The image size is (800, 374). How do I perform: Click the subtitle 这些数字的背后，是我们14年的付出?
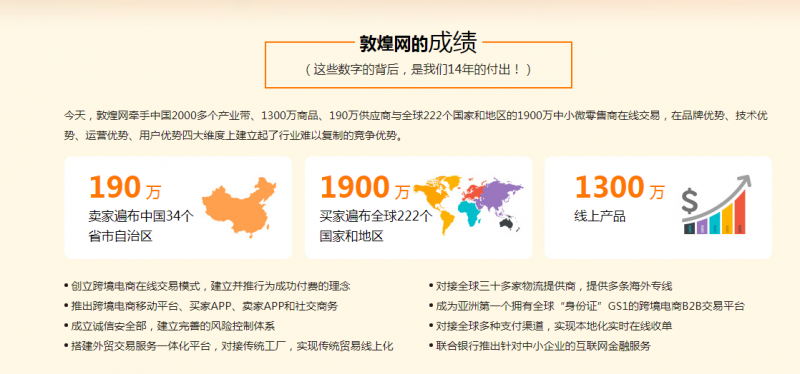[418, 69]
